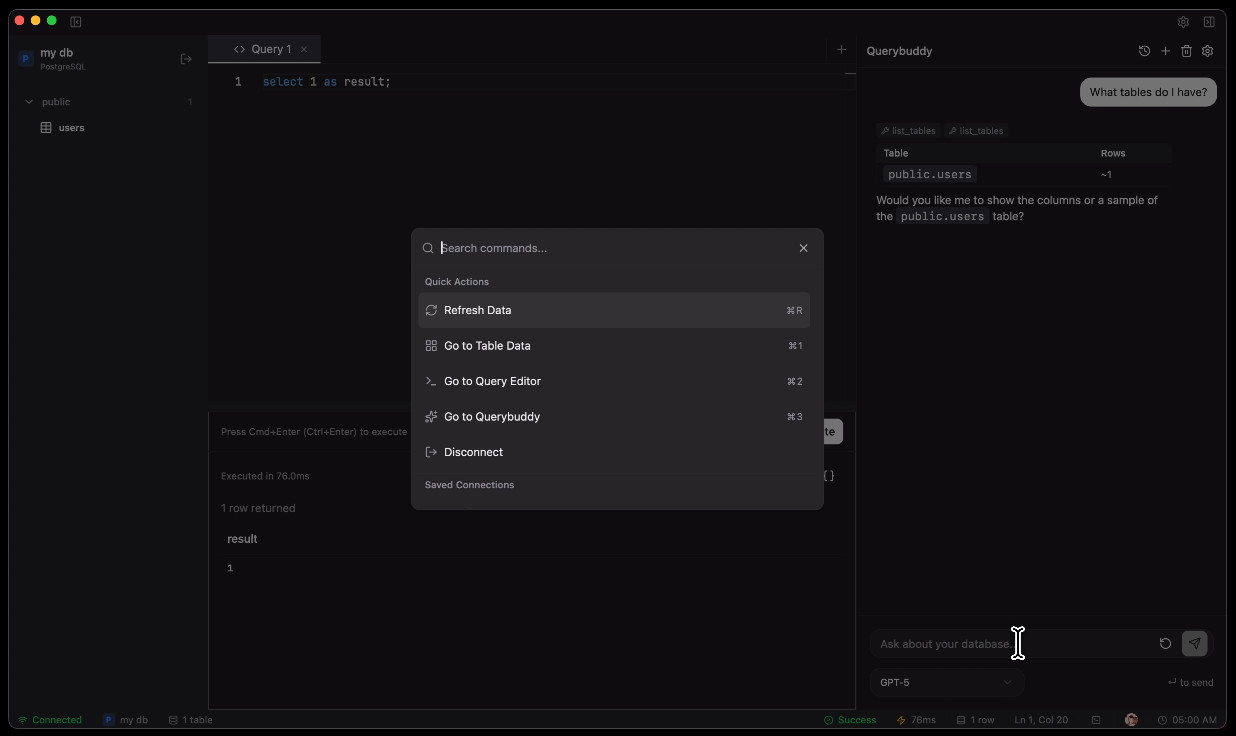Choose Go to Querybuddy command
This screenshot has height=736, width=1236.
pos(614,417)
